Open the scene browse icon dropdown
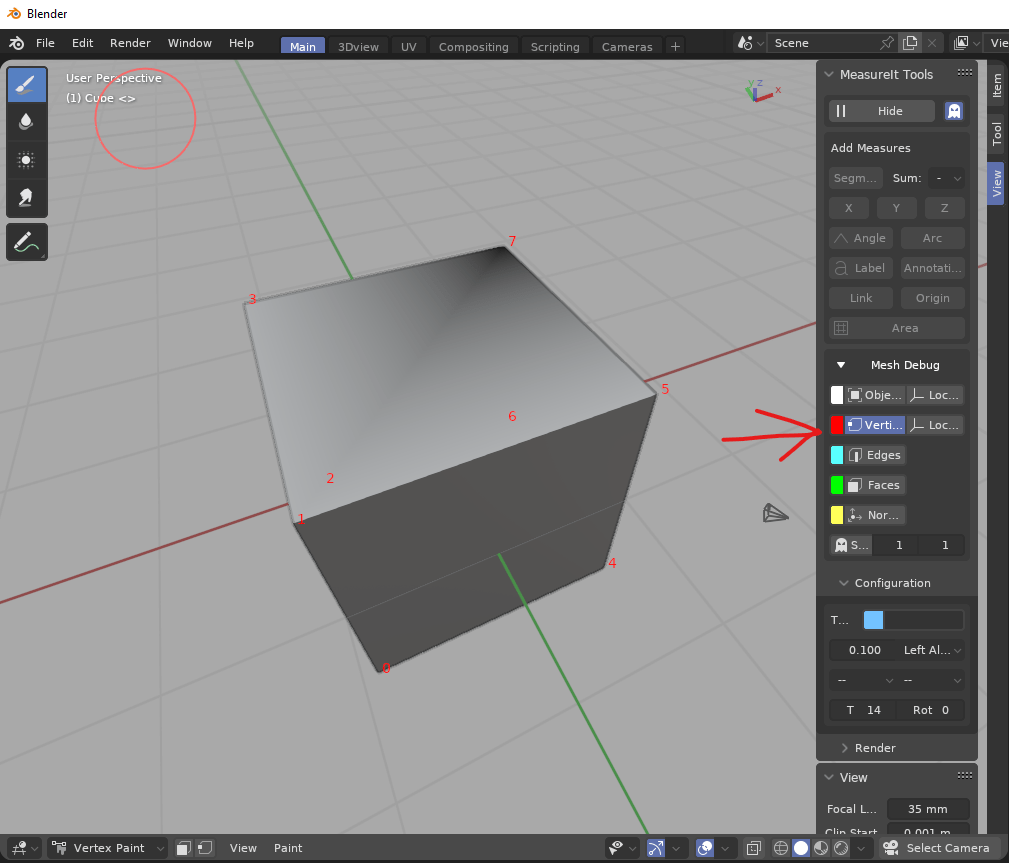Screen dimensions: 1009x863 coord(750,43)
